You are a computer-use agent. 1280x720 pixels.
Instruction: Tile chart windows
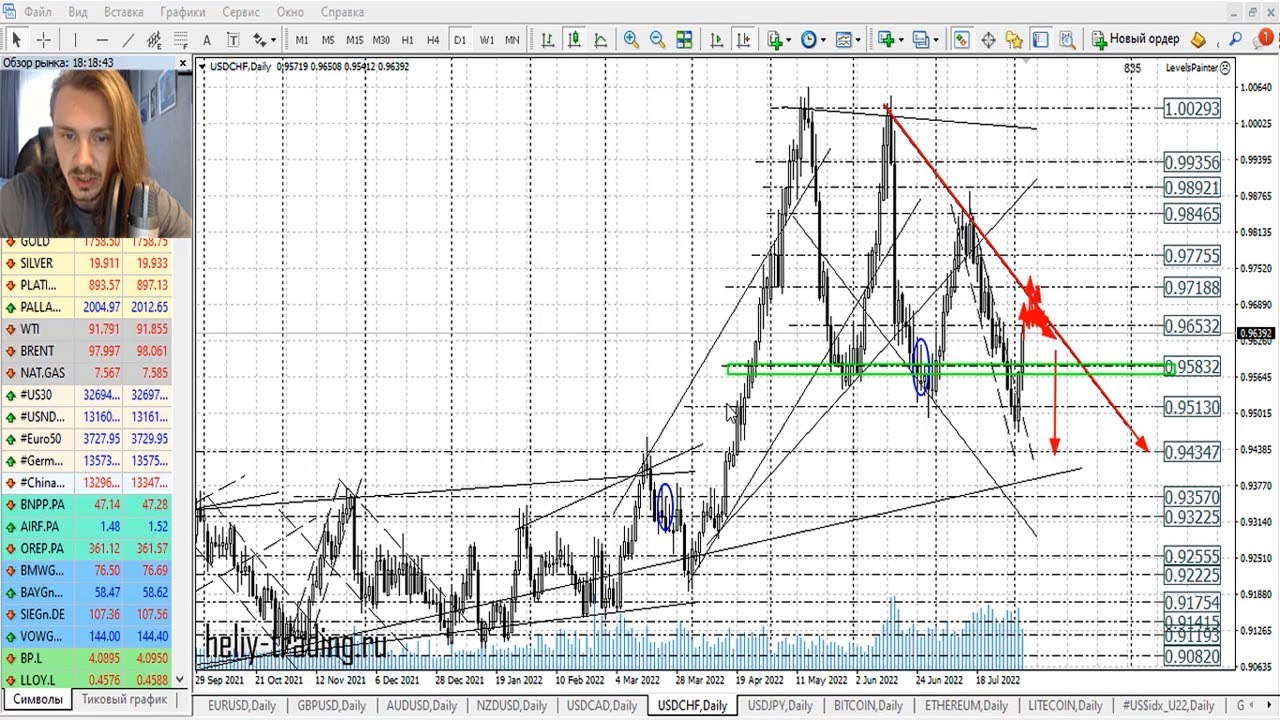tap(684, 40)
